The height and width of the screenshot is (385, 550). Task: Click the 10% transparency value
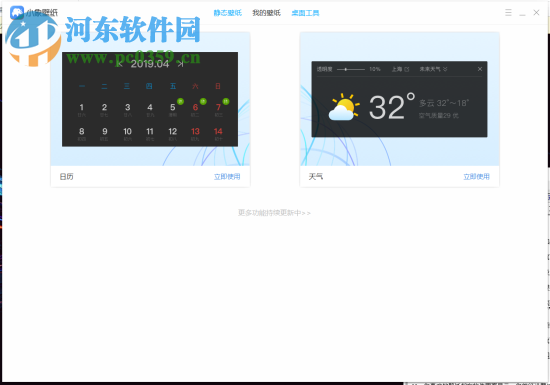click(375, 69)
